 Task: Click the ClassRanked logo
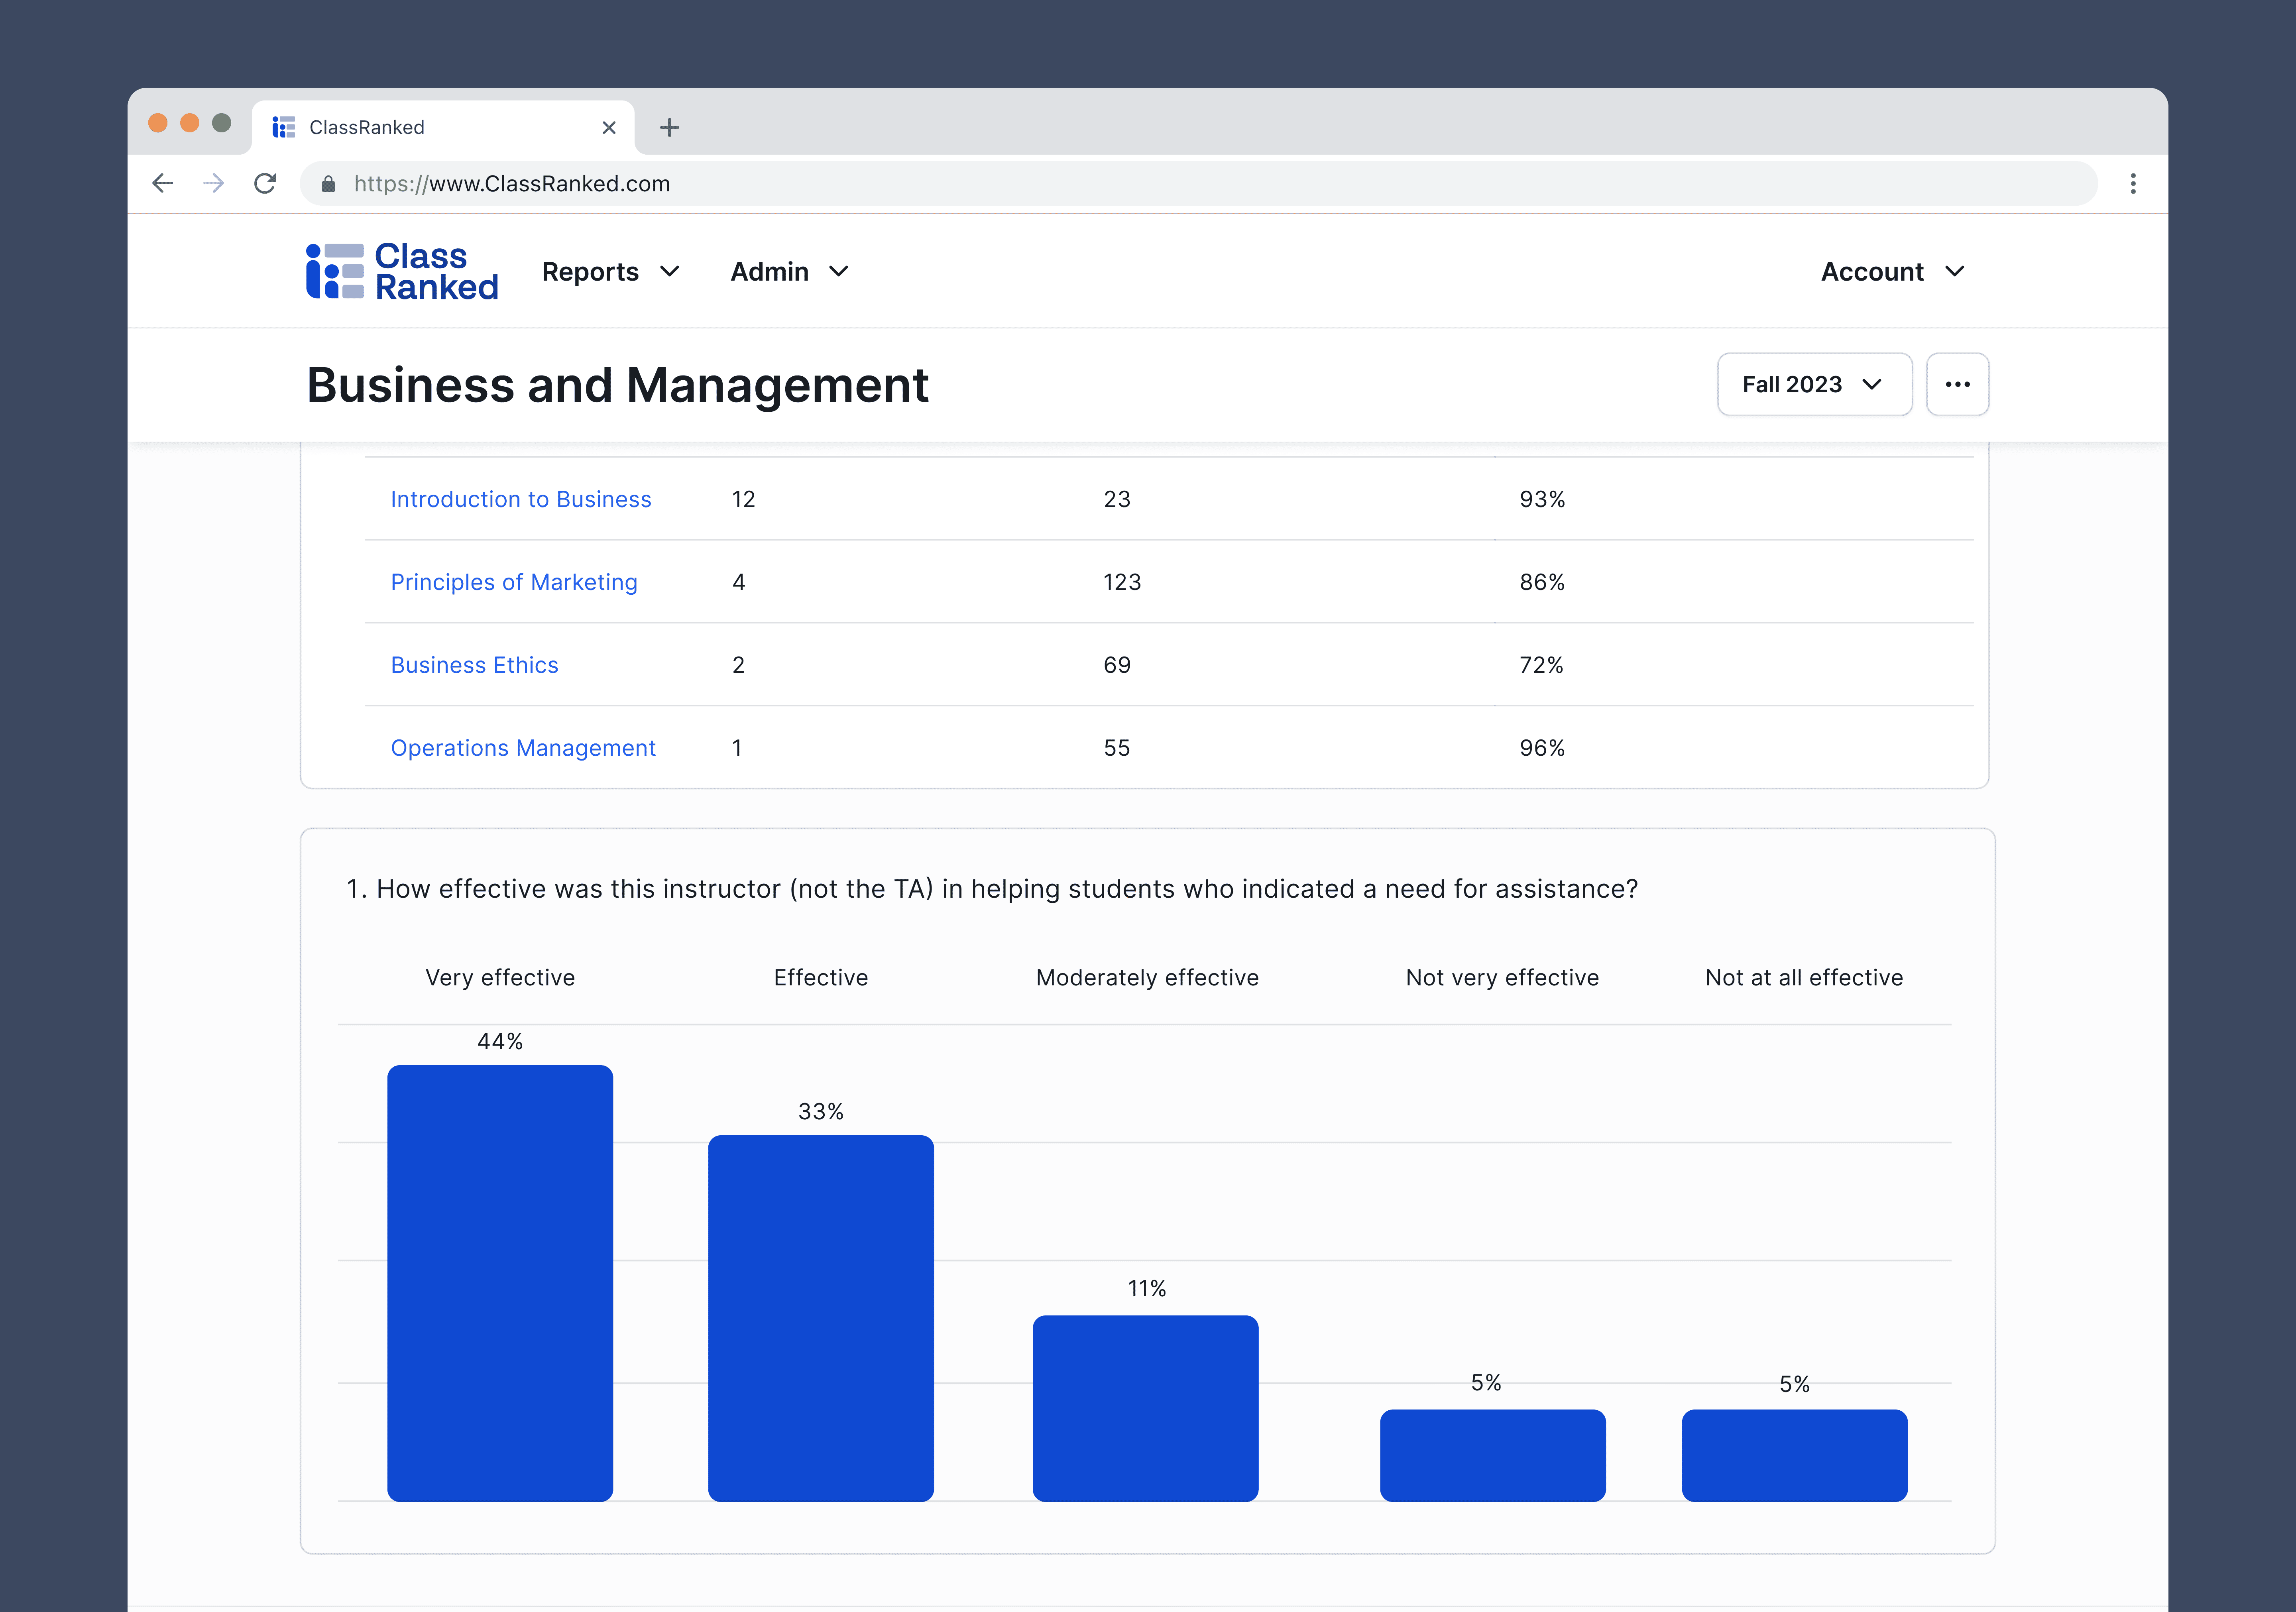pos(402,271)
